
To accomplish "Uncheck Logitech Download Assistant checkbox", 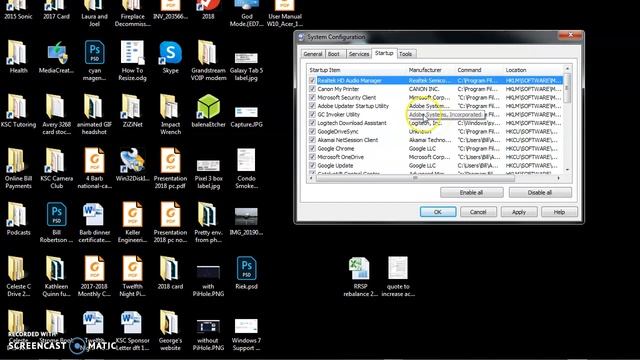I will pos(312,123).
